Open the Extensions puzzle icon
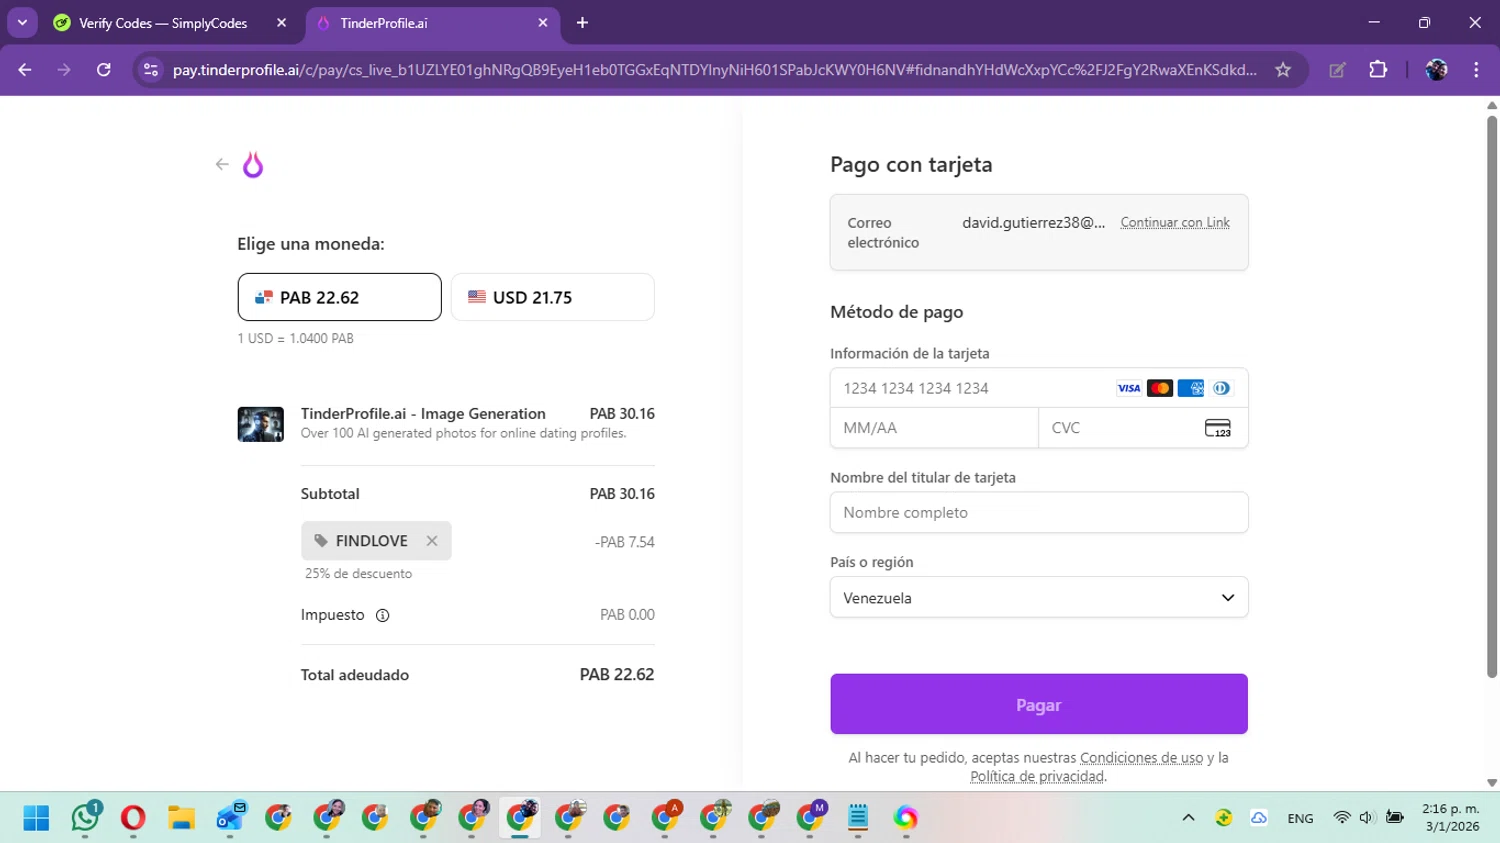The image size is (1500, 843). [1378, 70]
